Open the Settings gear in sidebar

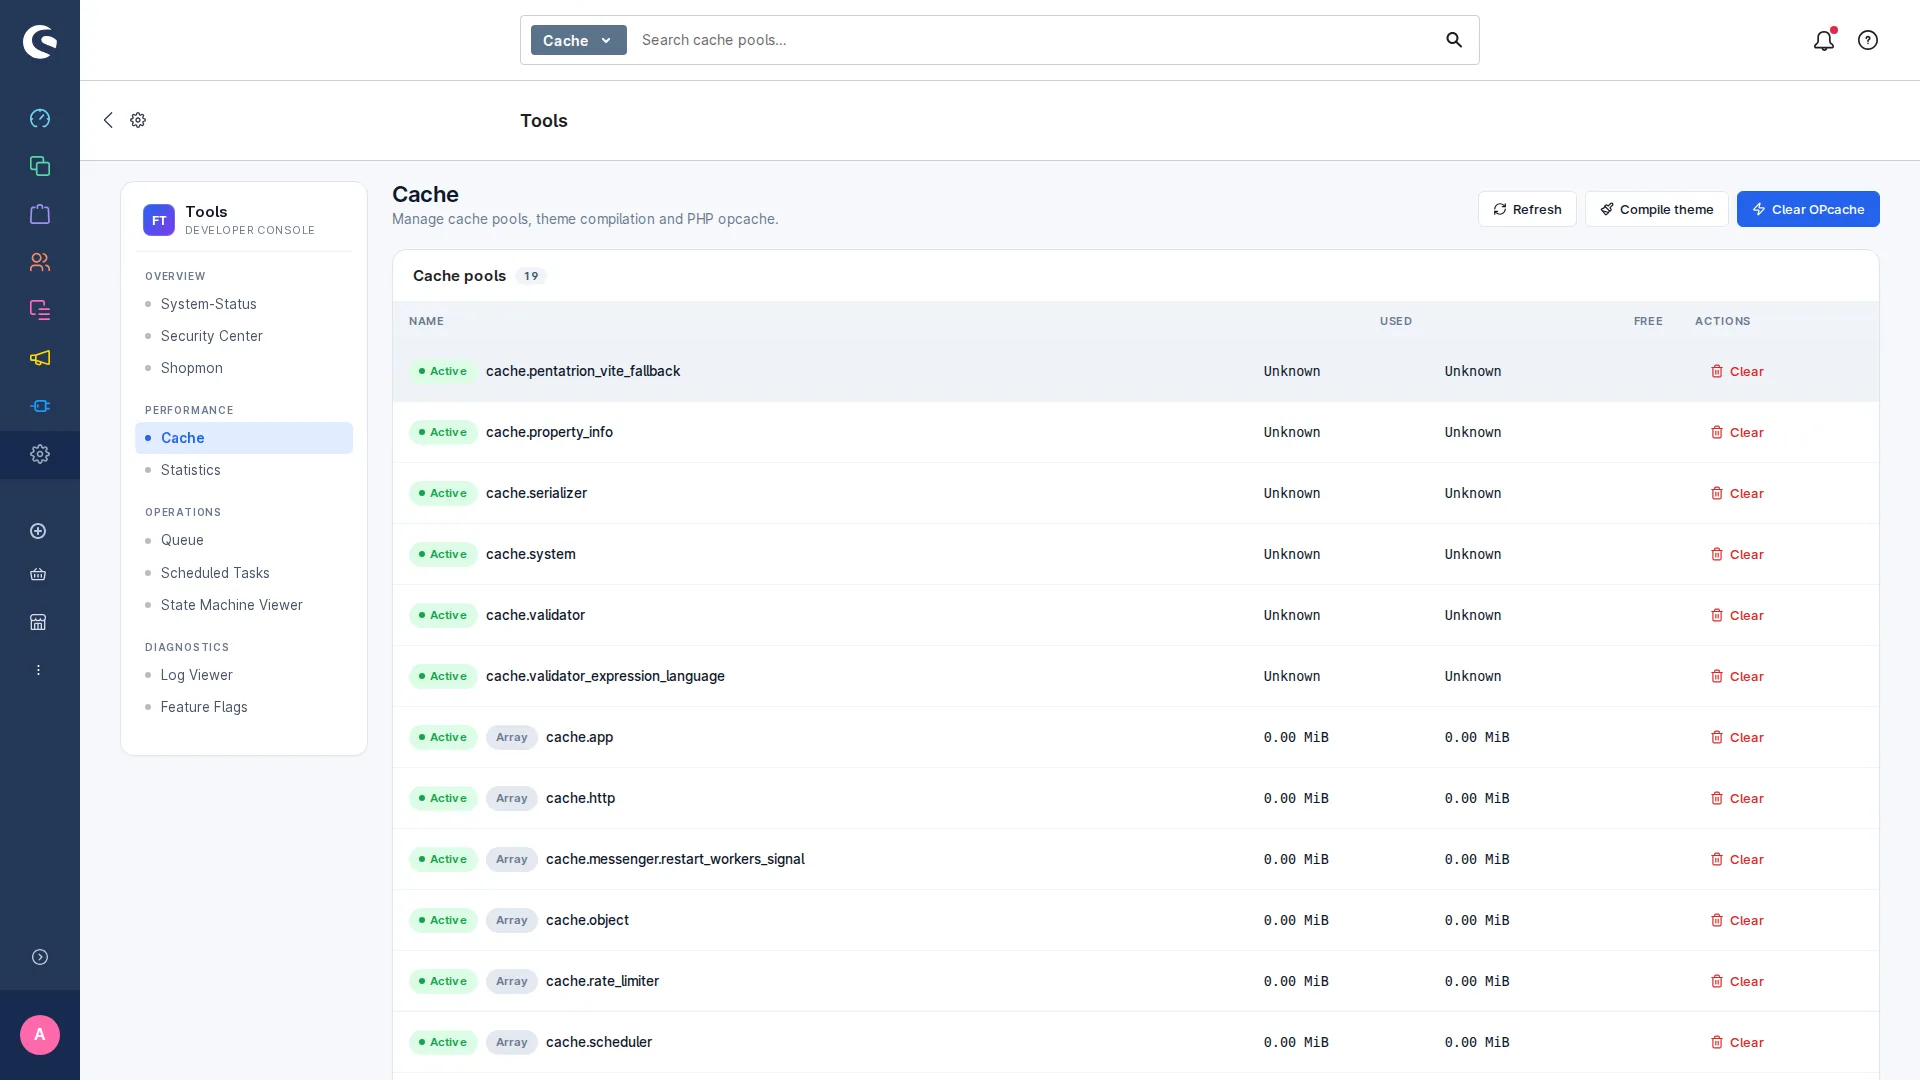(x=40, y=454)
